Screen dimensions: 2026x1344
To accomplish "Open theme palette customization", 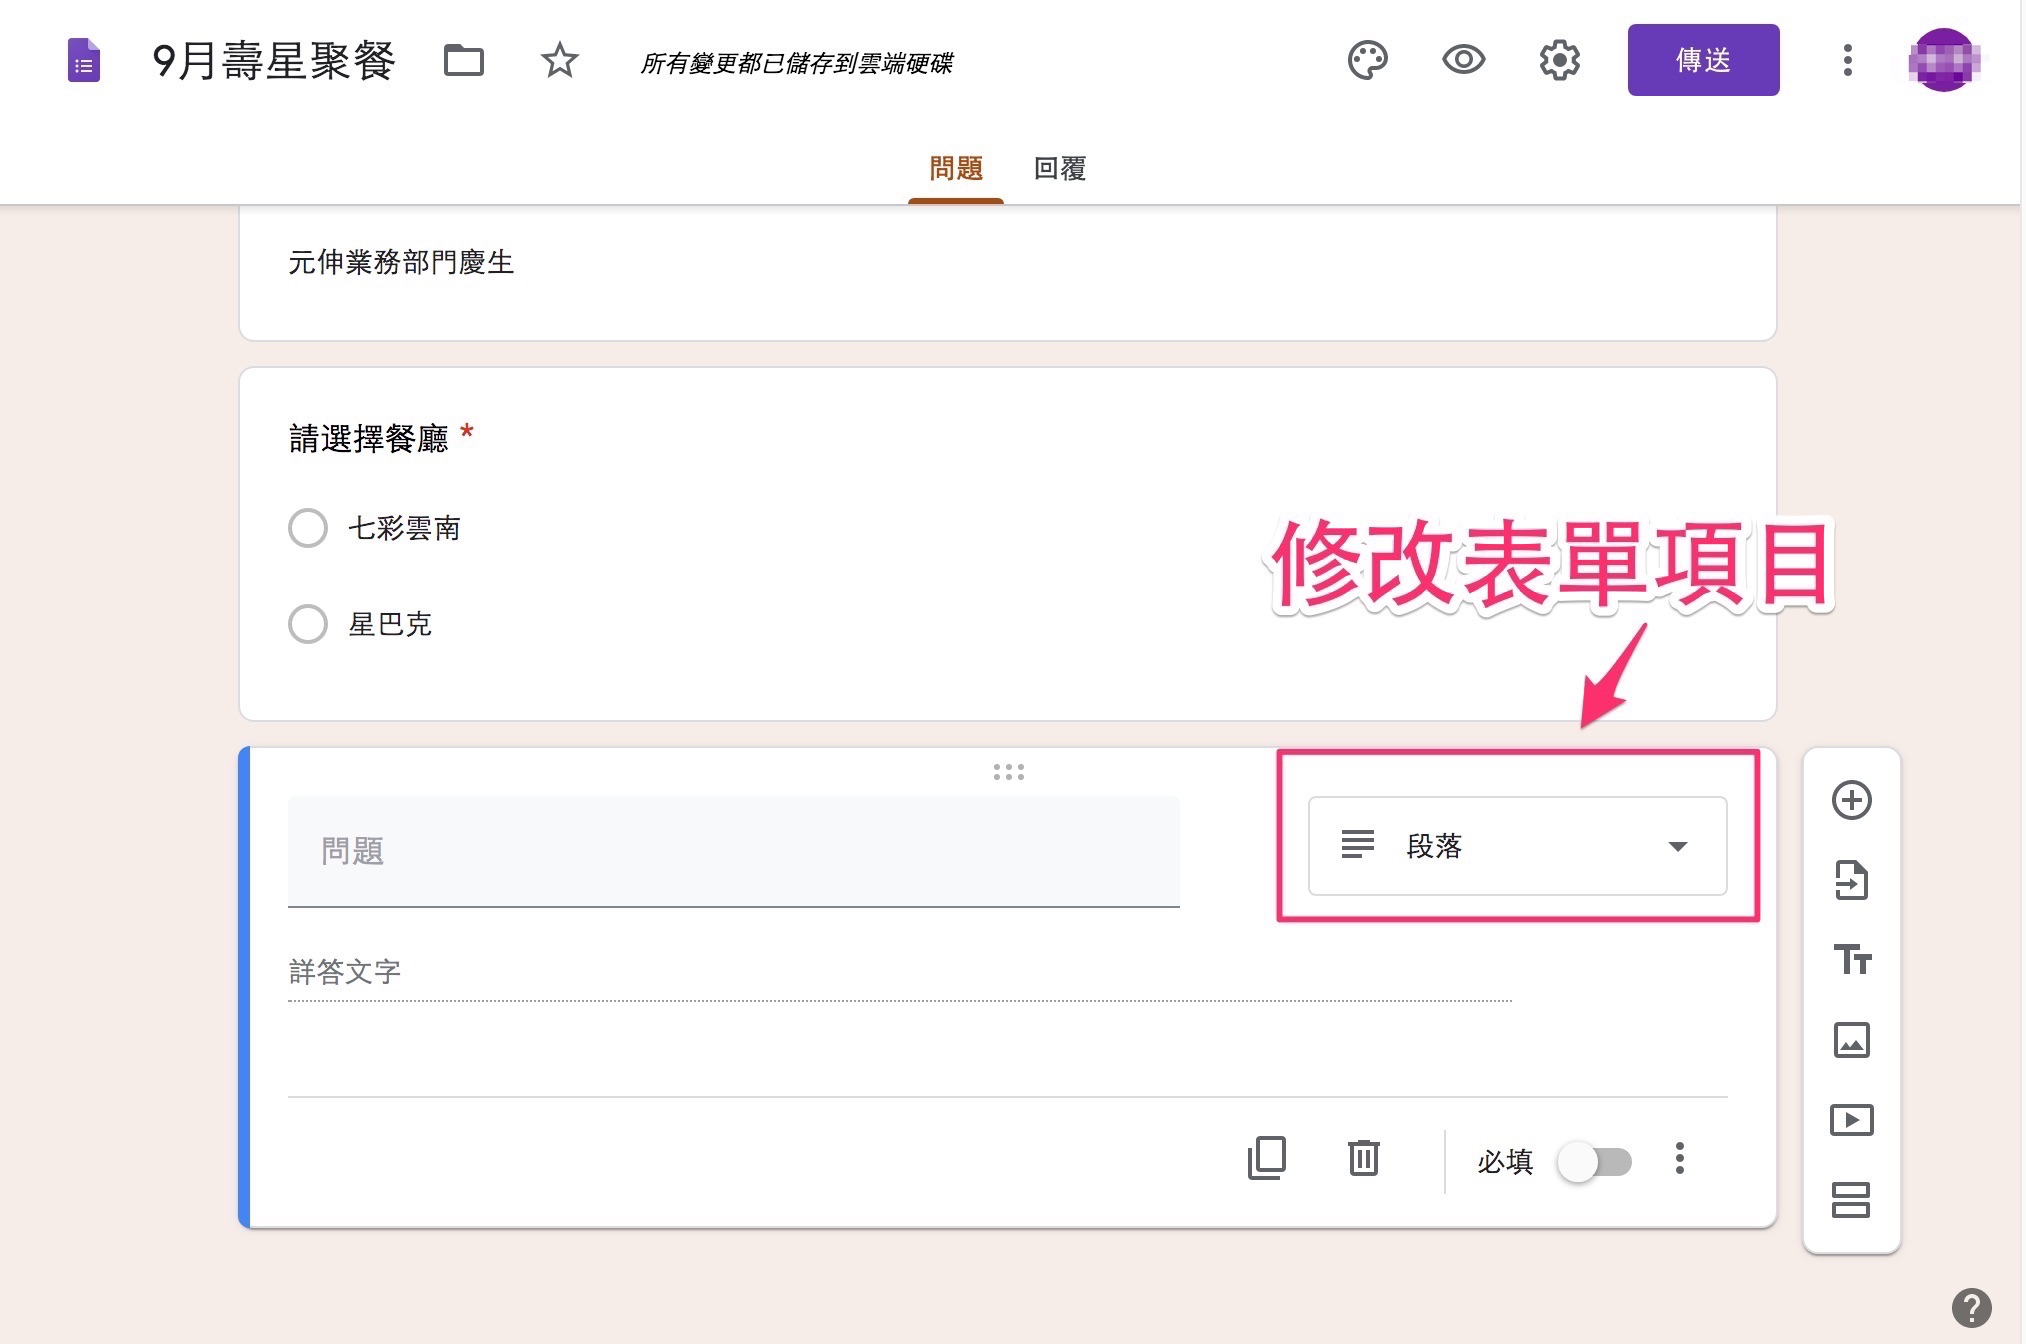I will pyautogui.click(x=1367, y=61).
